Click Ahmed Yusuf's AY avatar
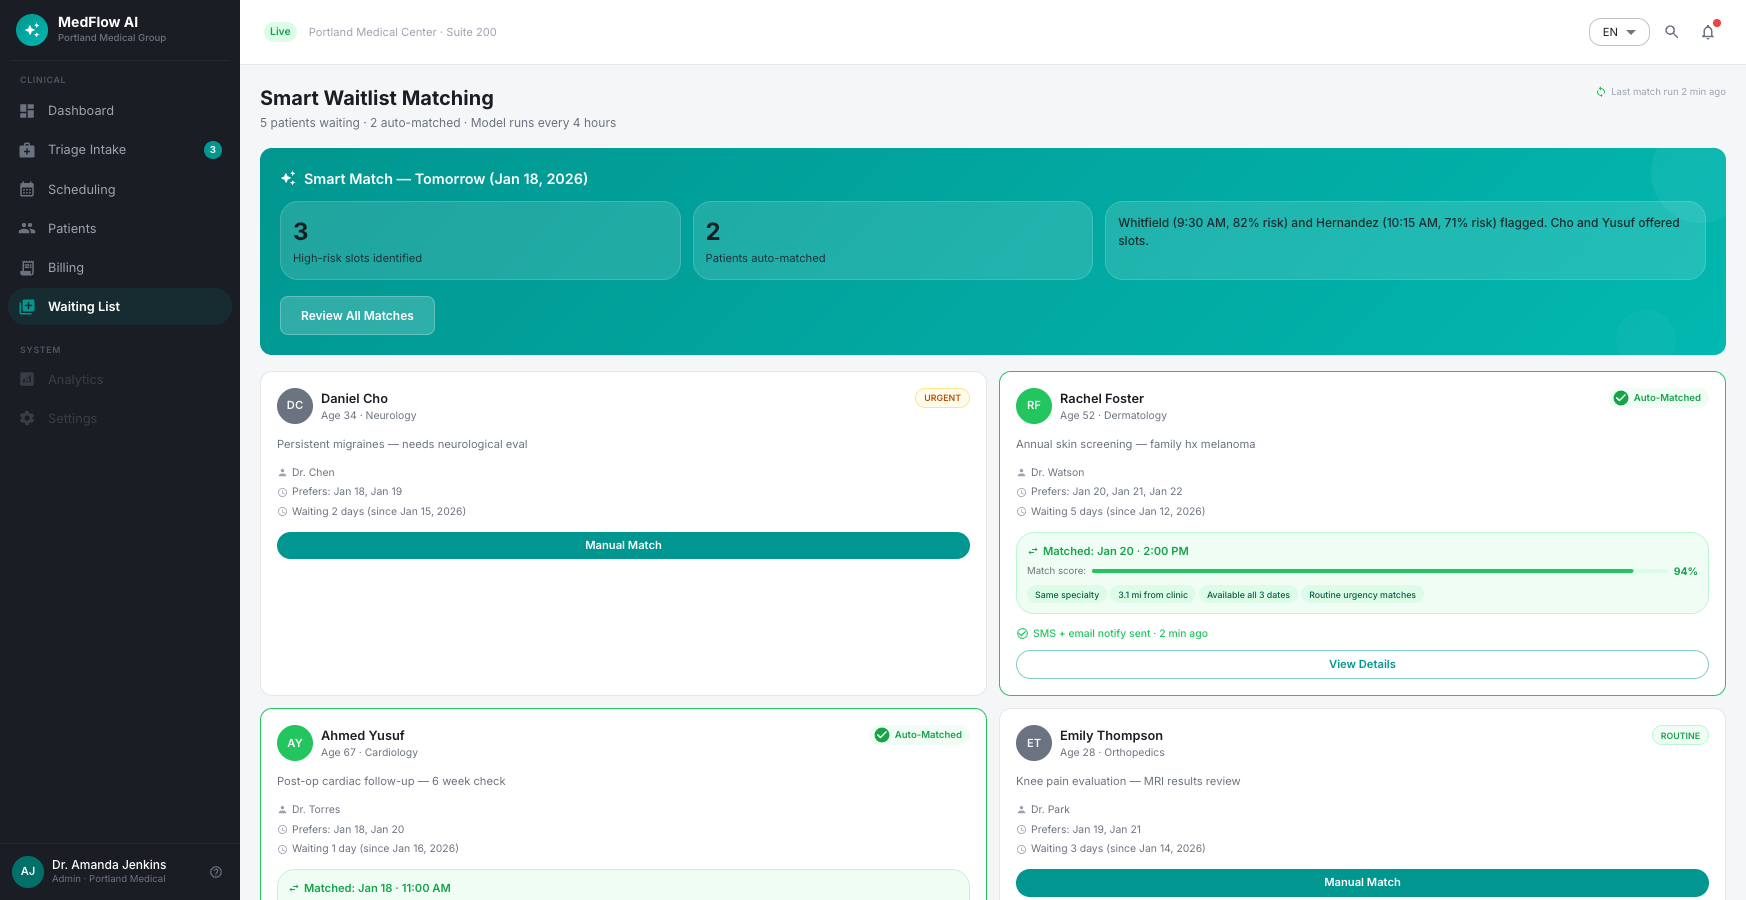This screenshot has width=1746, height=900. point(295,743)
